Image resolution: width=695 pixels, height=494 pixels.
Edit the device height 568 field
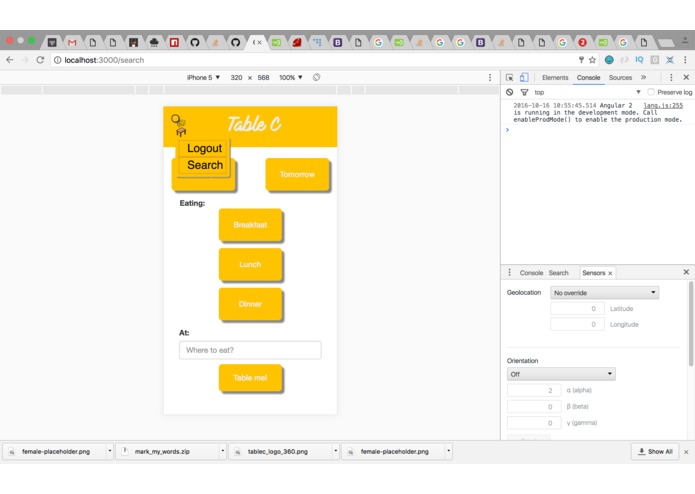tap(263, 78)
